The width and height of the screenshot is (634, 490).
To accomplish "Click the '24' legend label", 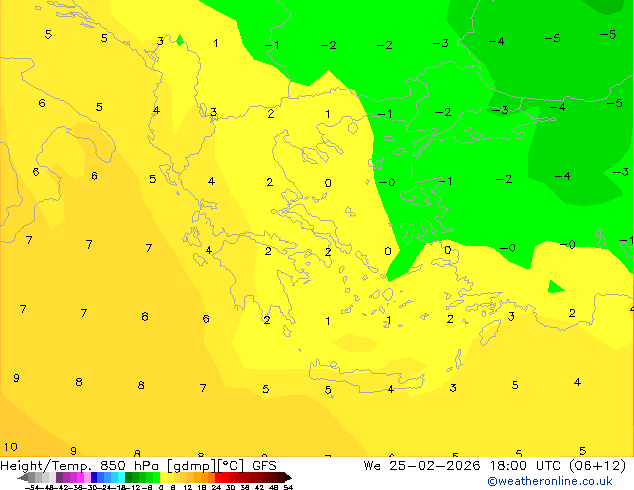I will click(x=216, y=488).
